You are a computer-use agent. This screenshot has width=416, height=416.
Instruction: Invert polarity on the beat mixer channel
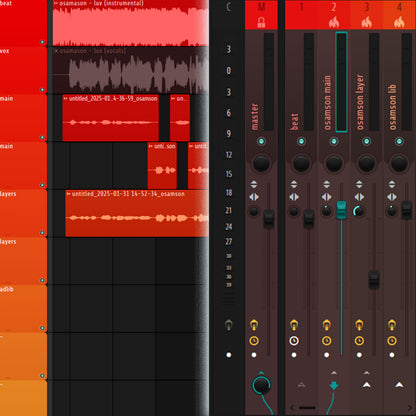tap(294, 185)
